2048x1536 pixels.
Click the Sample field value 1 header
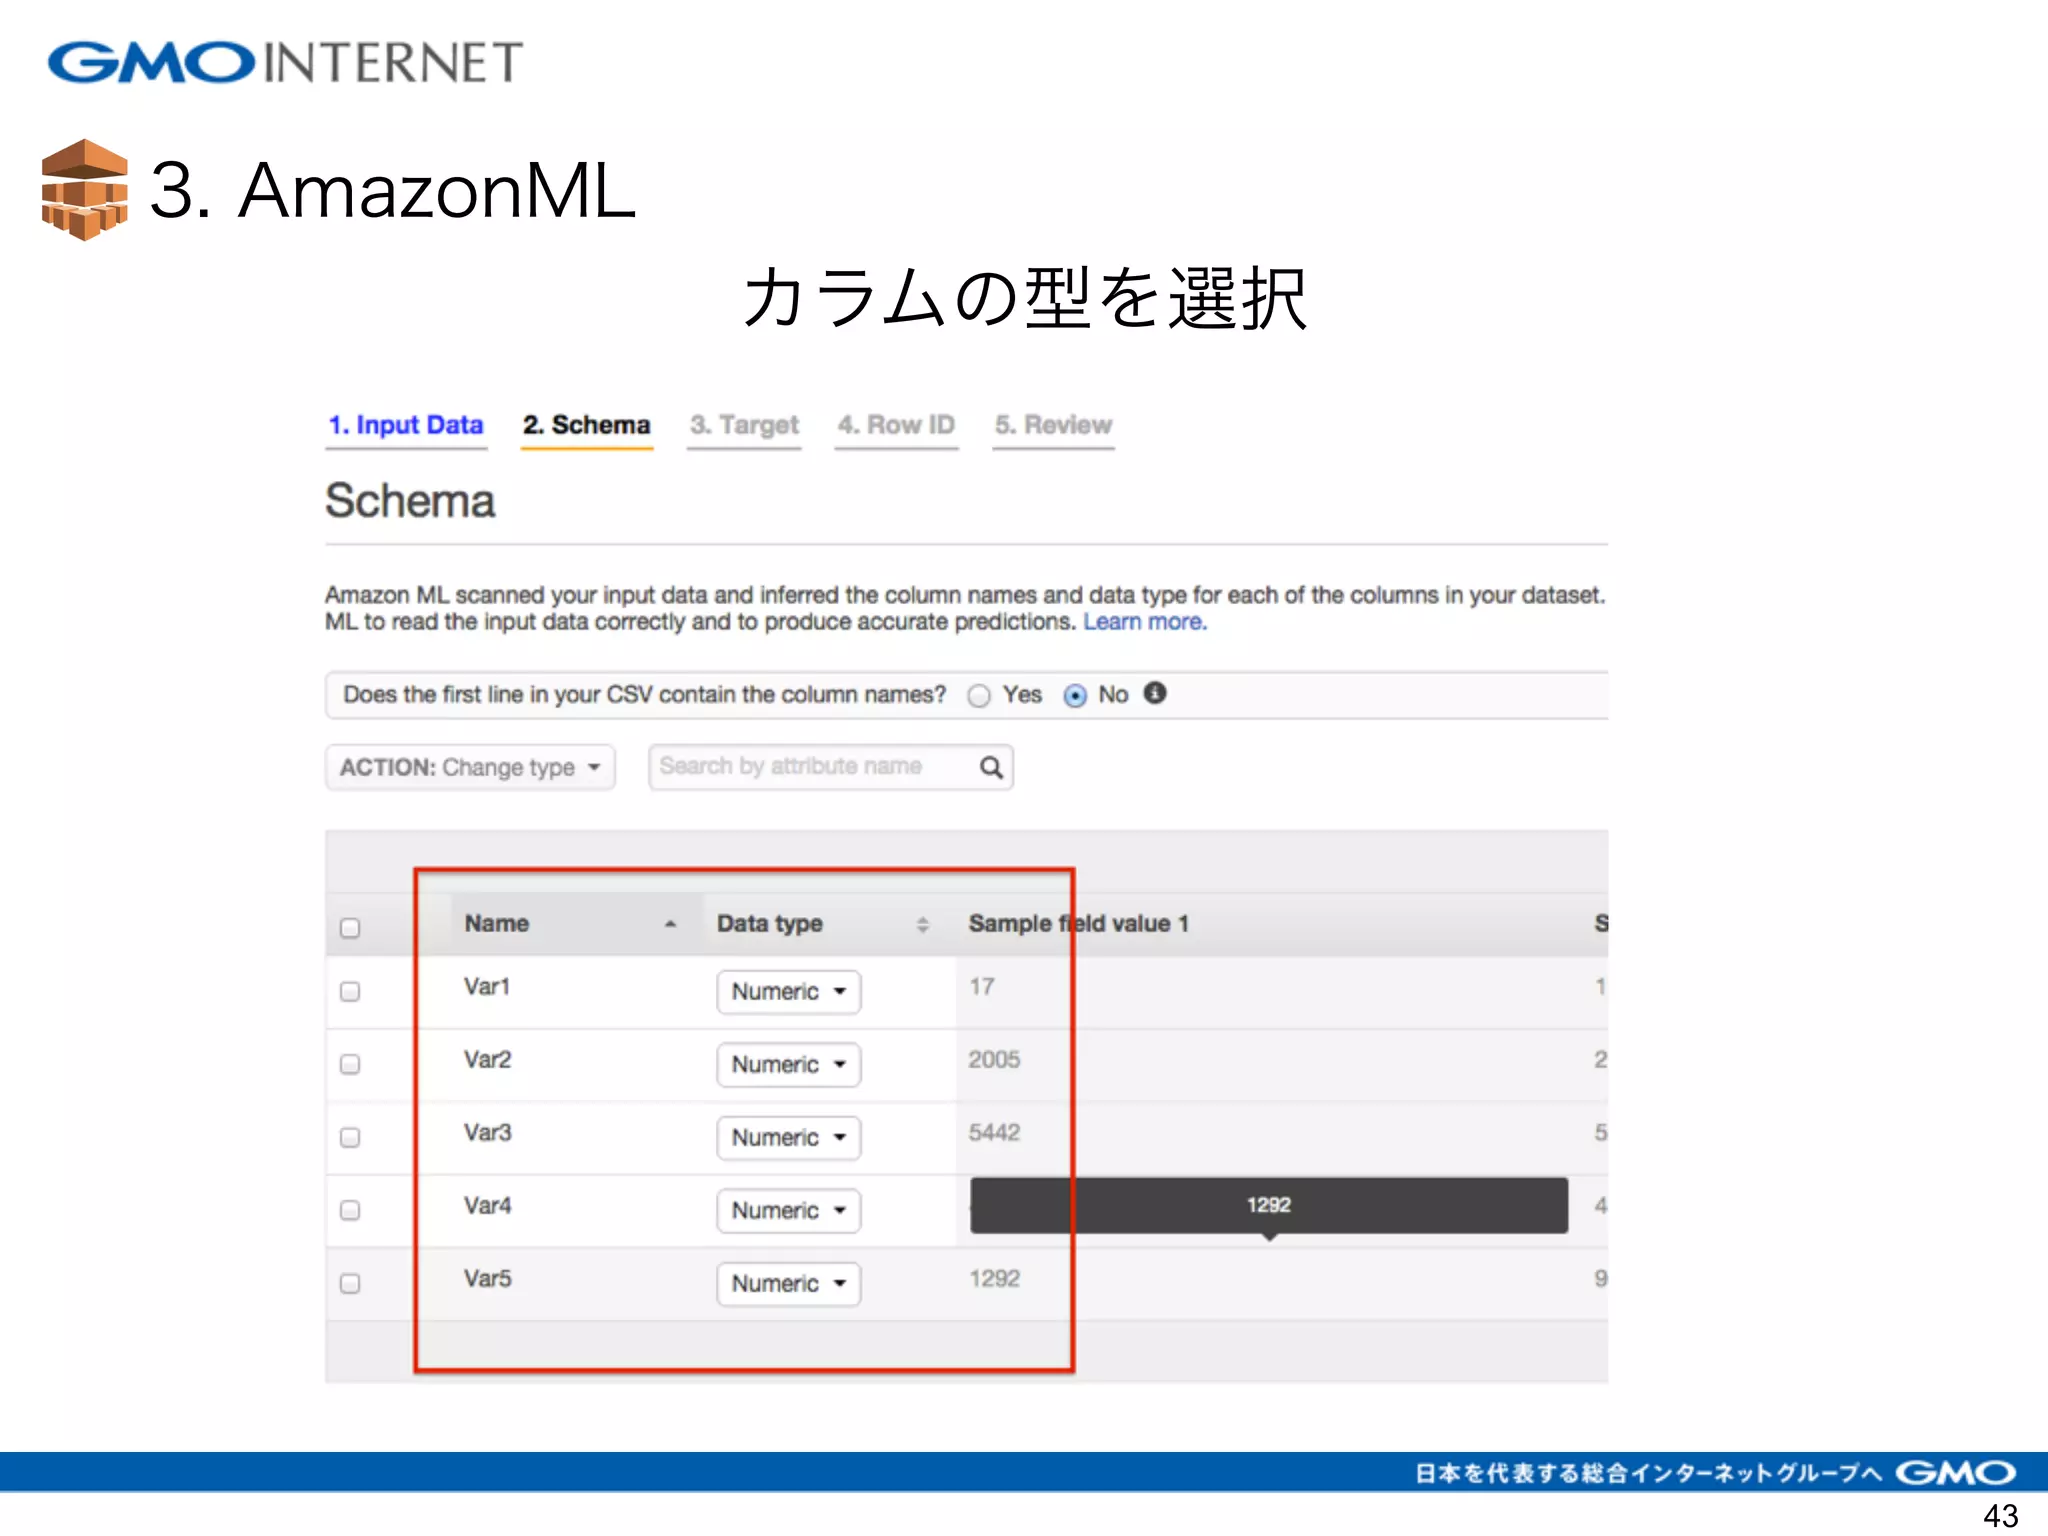pos(1078,924)
